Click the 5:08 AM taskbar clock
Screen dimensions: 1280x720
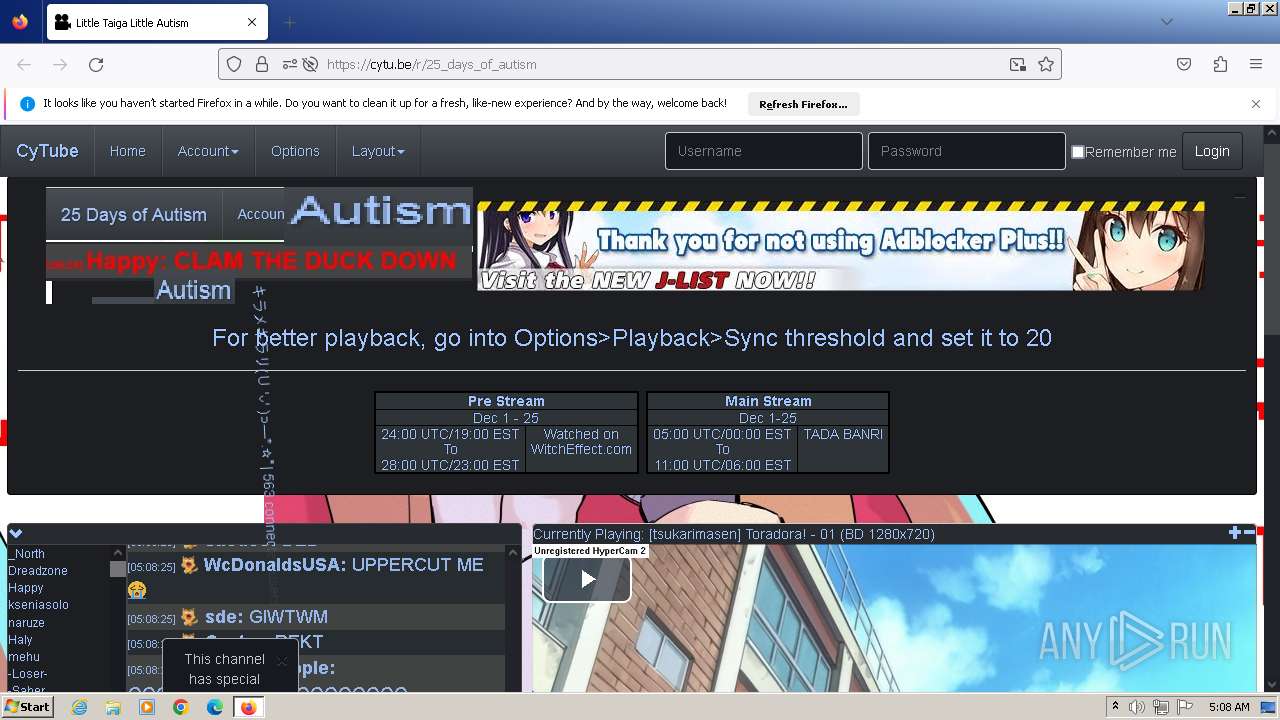1229,707
